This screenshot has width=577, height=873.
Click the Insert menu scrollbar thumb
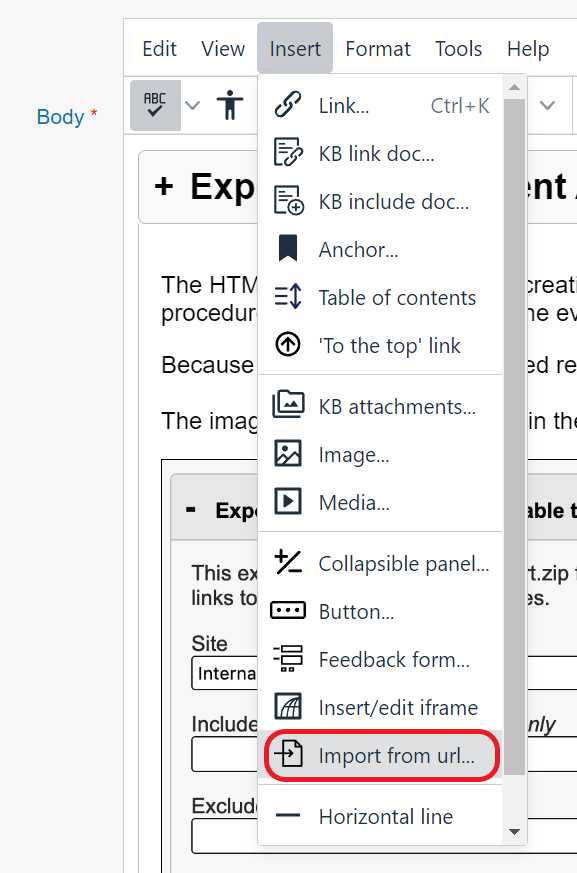pos(514,436)
